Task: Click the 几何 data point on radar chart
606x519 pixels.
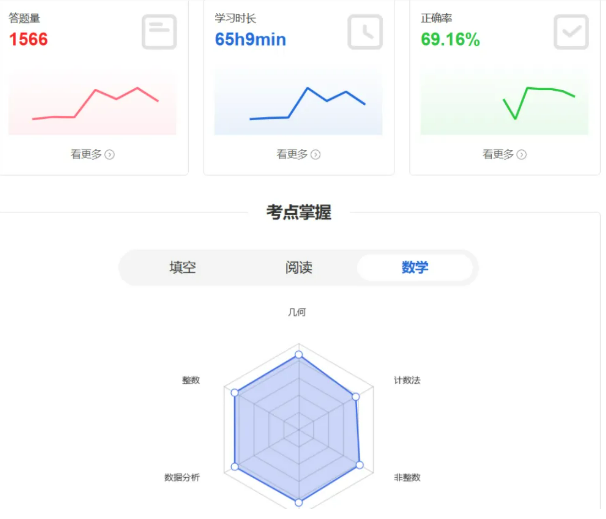Action: [x=298, y=355]
